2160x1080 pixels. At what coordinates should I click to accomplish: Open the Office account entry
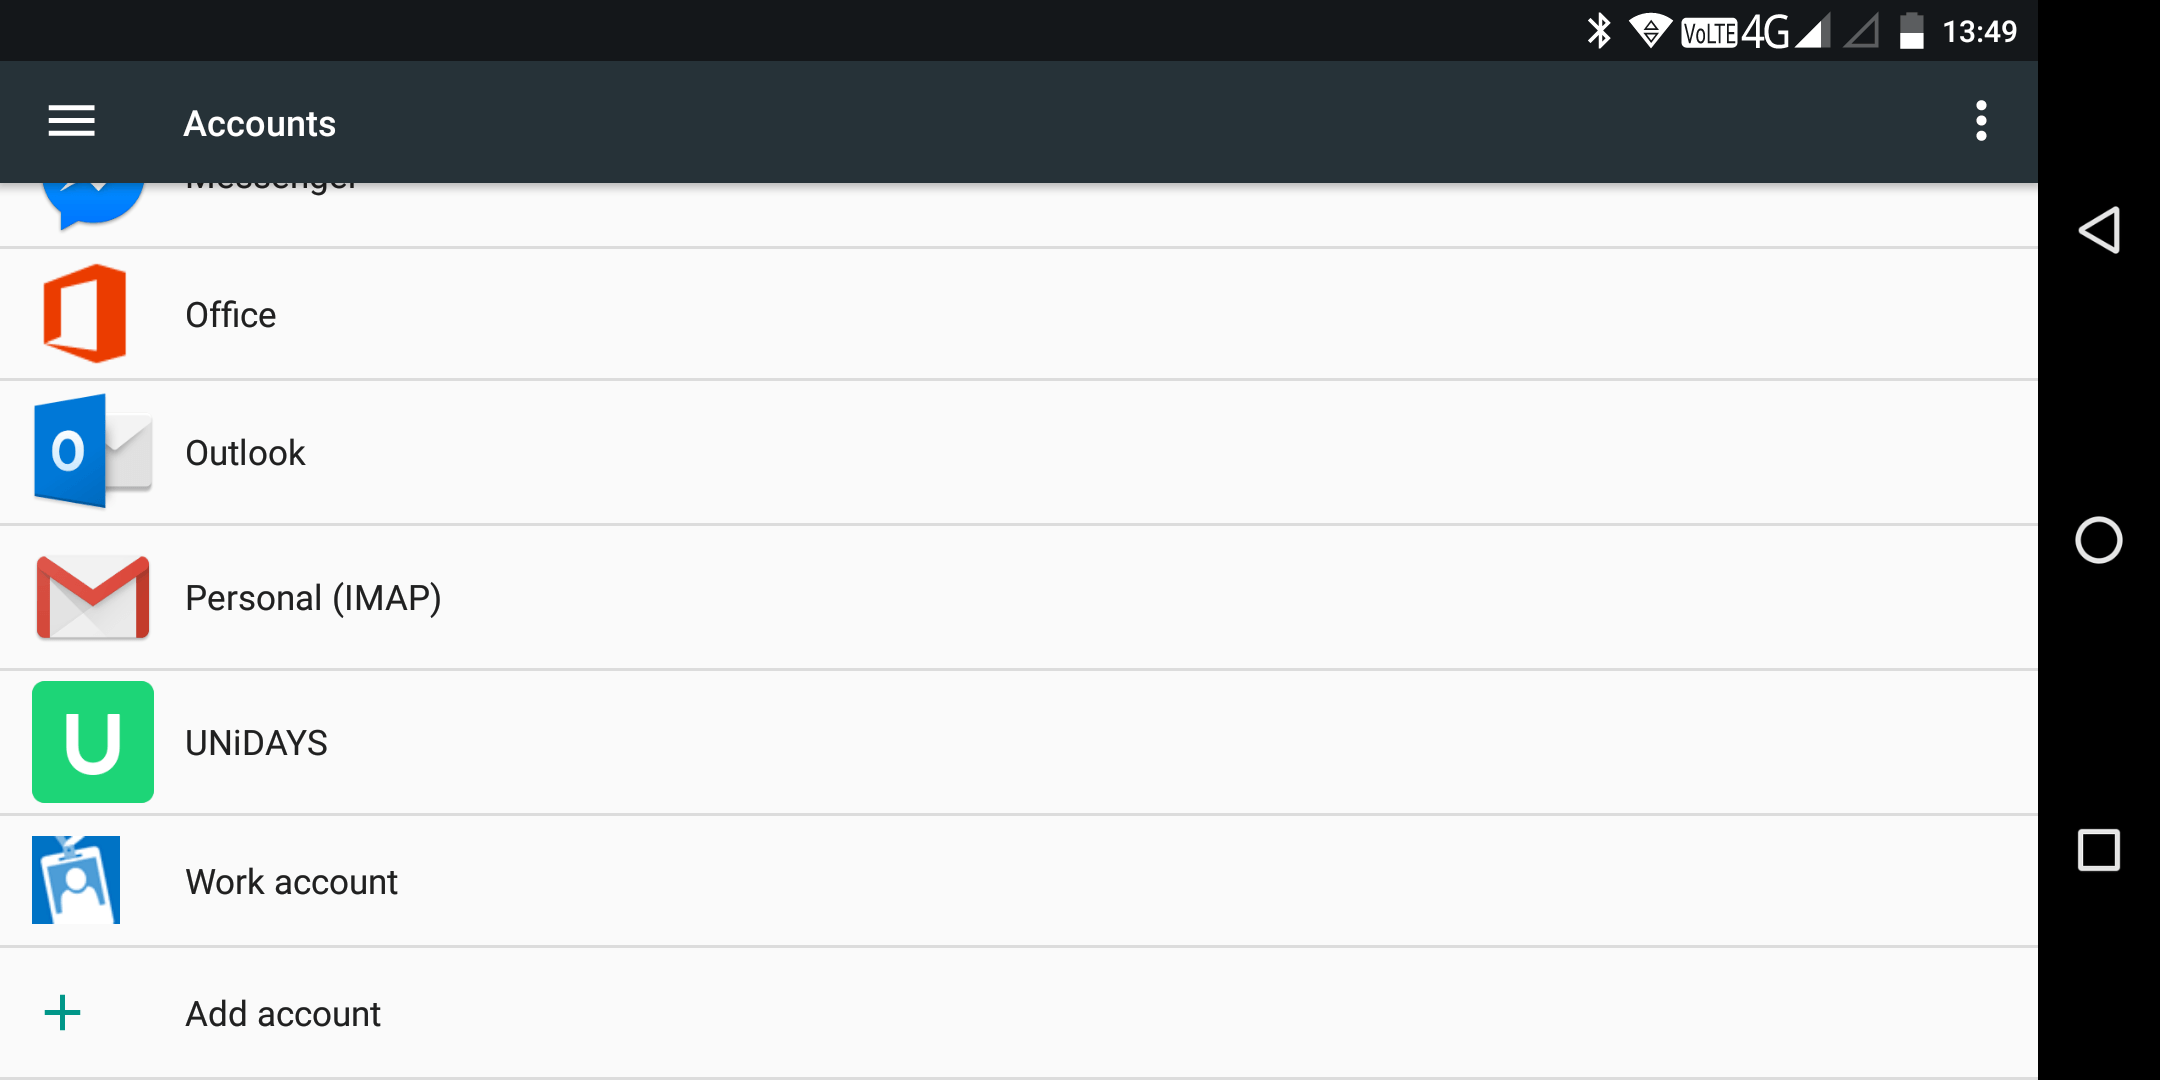[1019, 314]
